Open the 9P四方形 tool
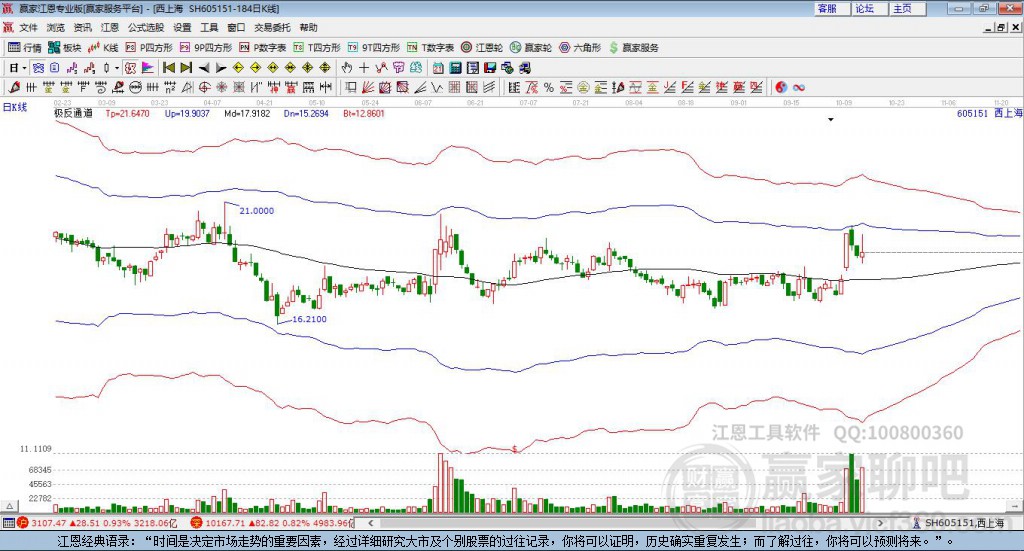 coord(206,48)
